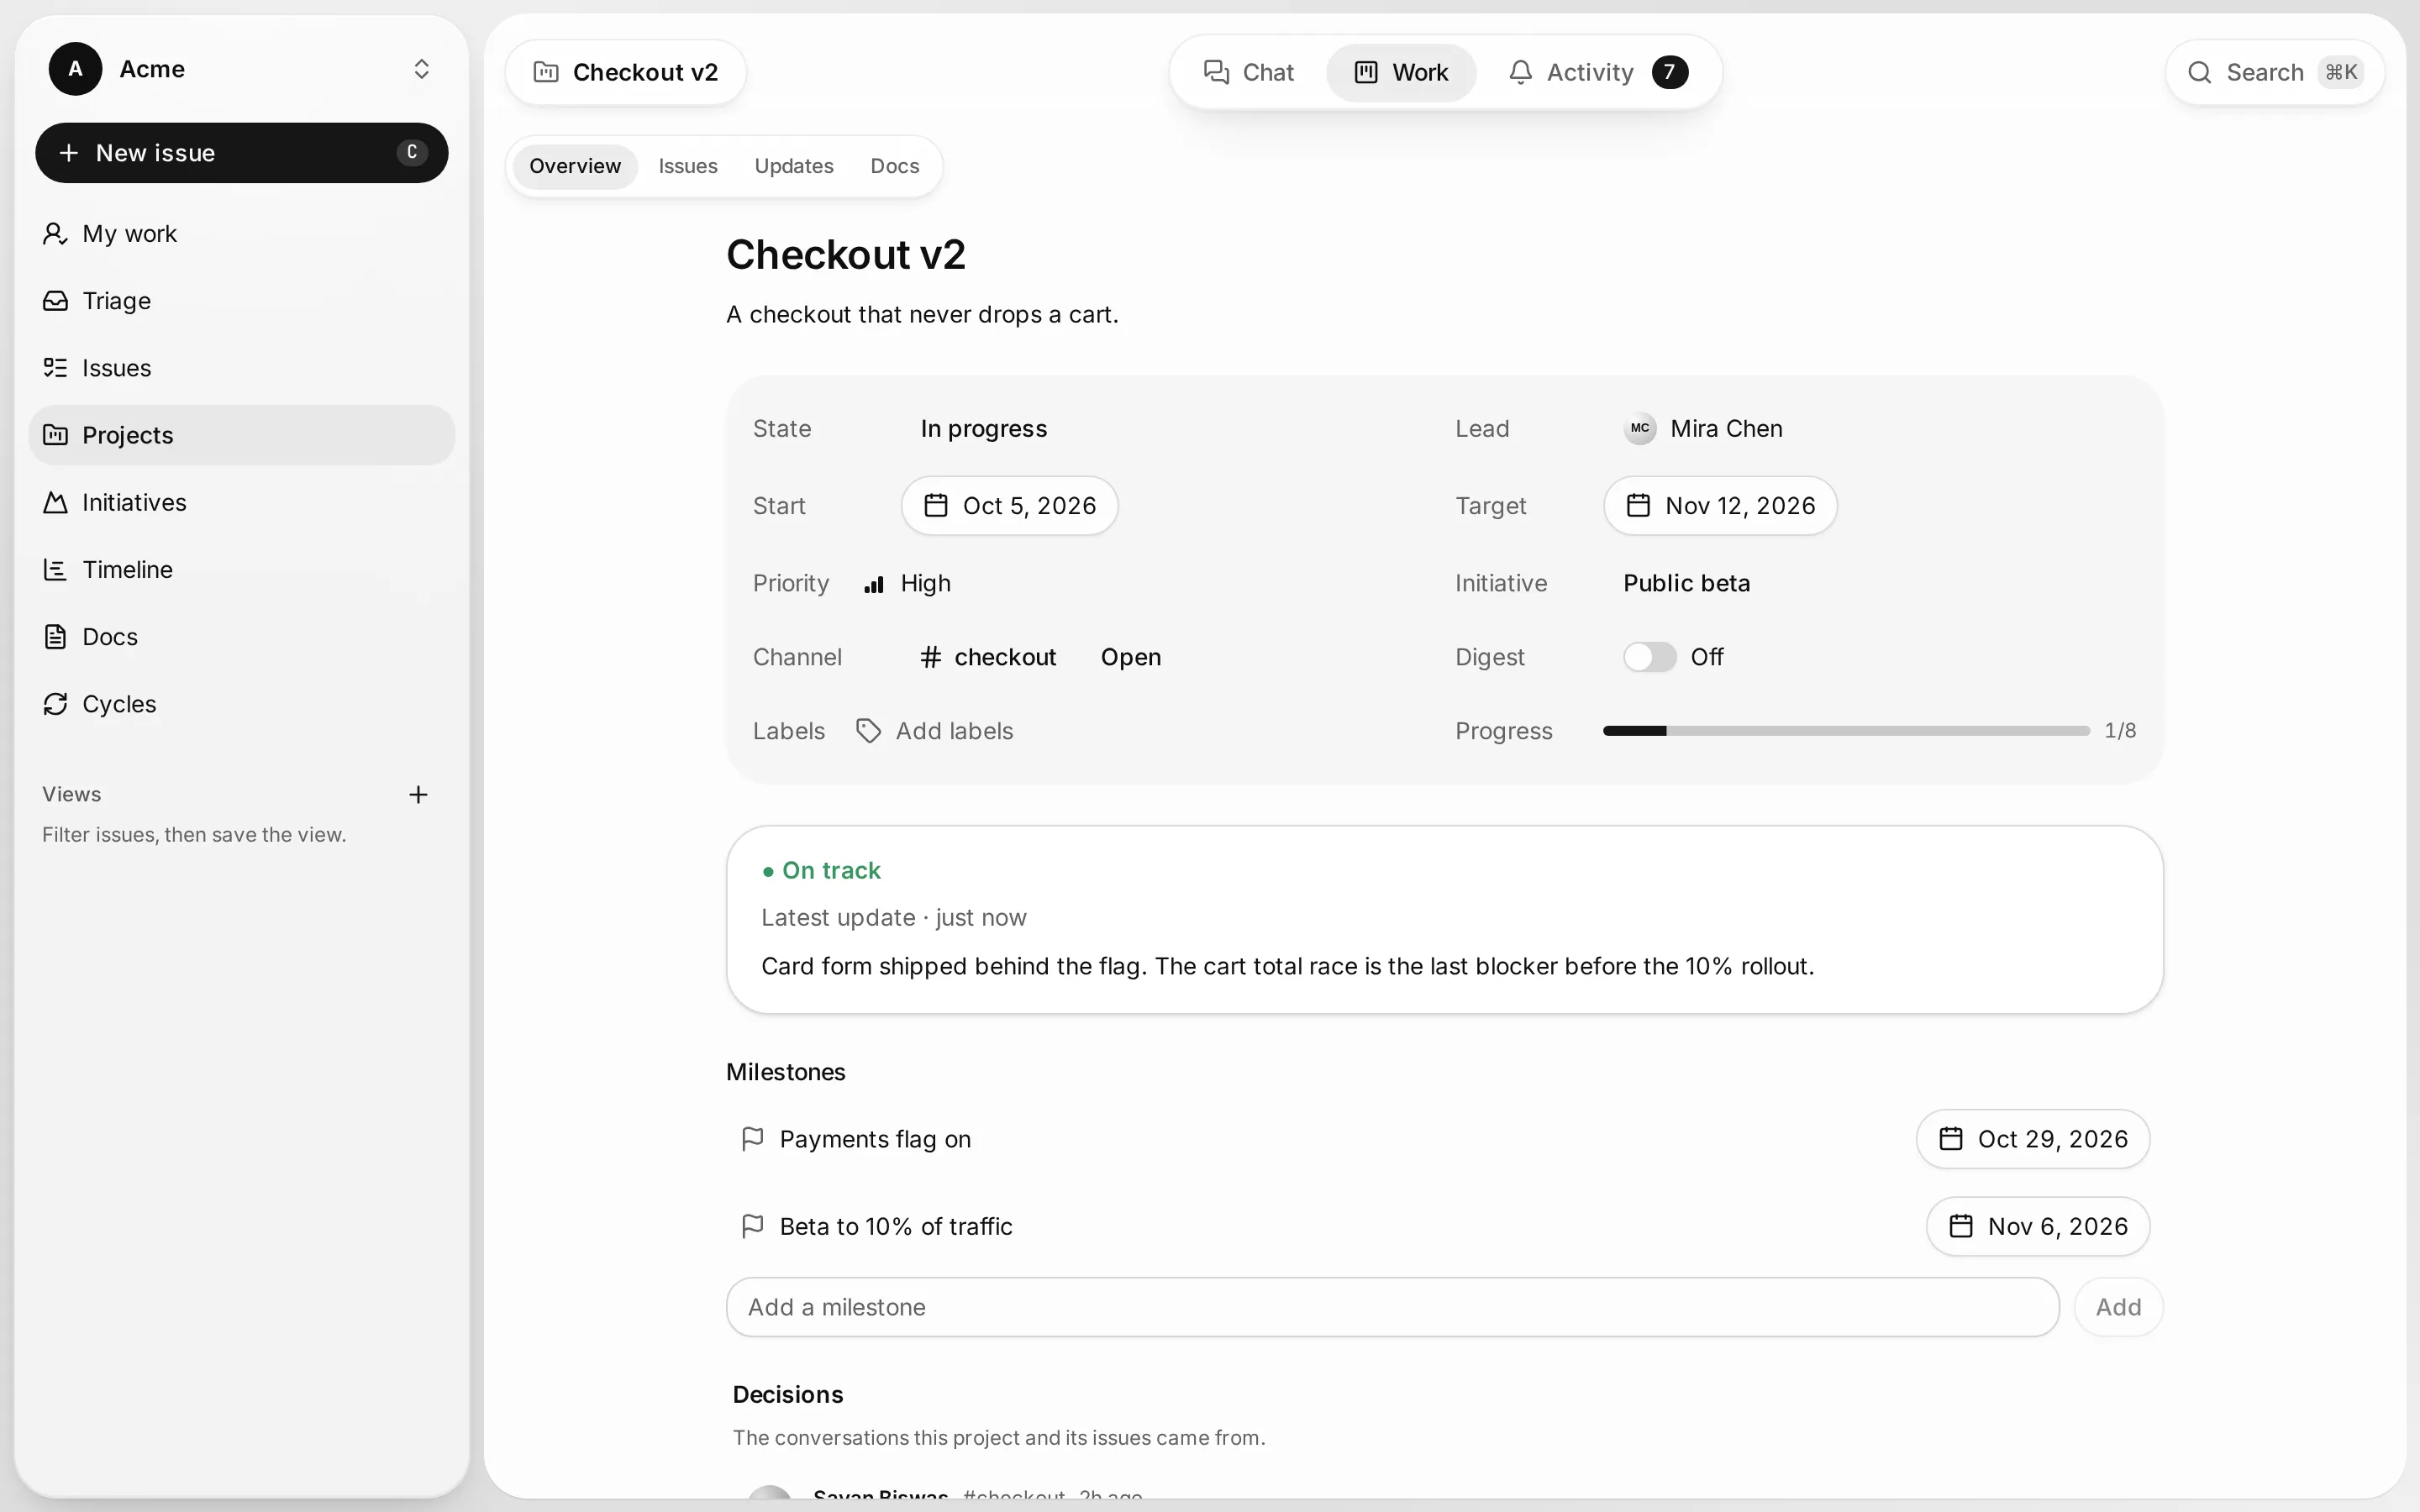The width and height of the screenshot is (2420, 1512).
Task: Change Payments flag on date Oct 29, 2026
Action: click(2032, 1139)
